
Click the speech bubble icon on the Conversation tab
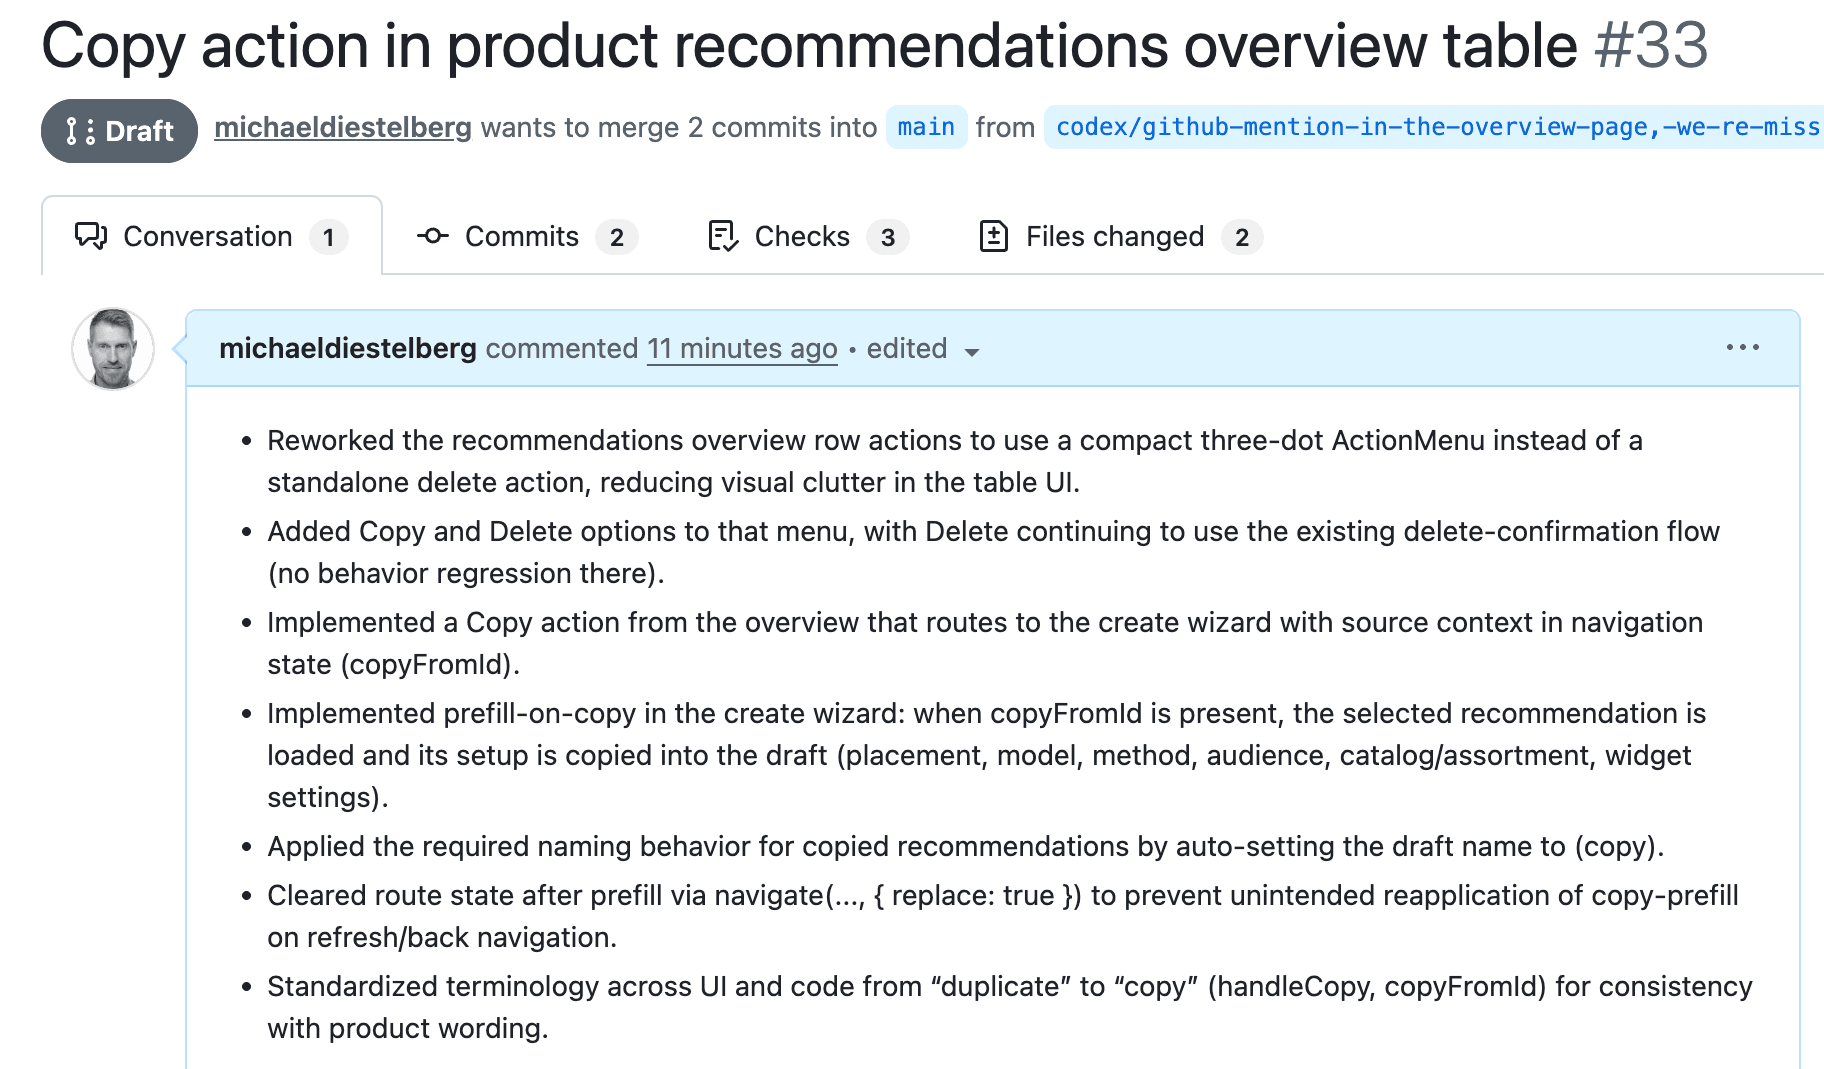(90, 236)
